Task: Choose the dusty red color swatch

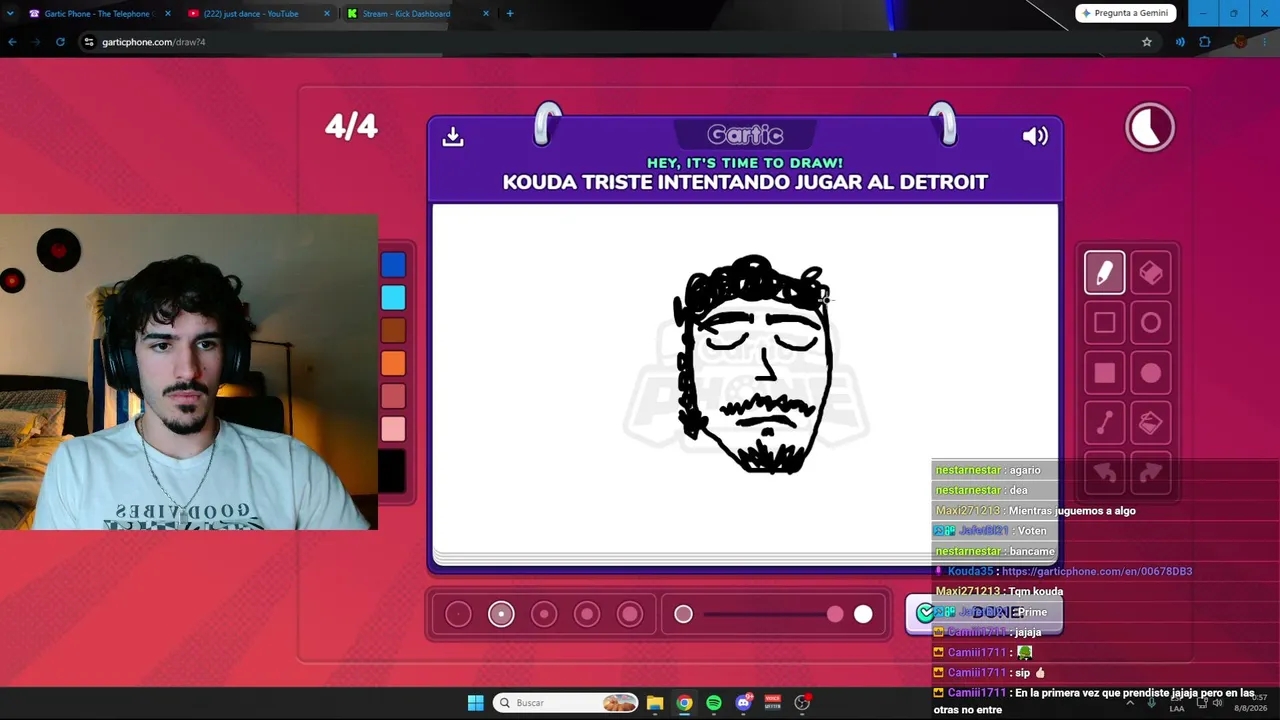Action: tap(393, 397)
